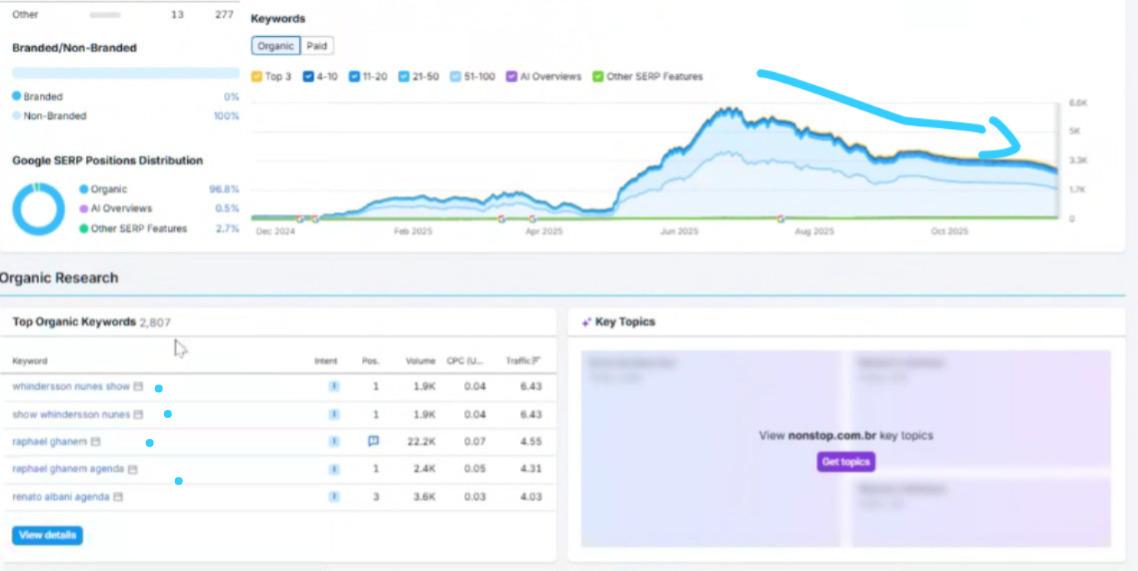Disable the AI Overviews series checkbox
The height and width of the screenshot is (571, 1138).
point(511,76)
